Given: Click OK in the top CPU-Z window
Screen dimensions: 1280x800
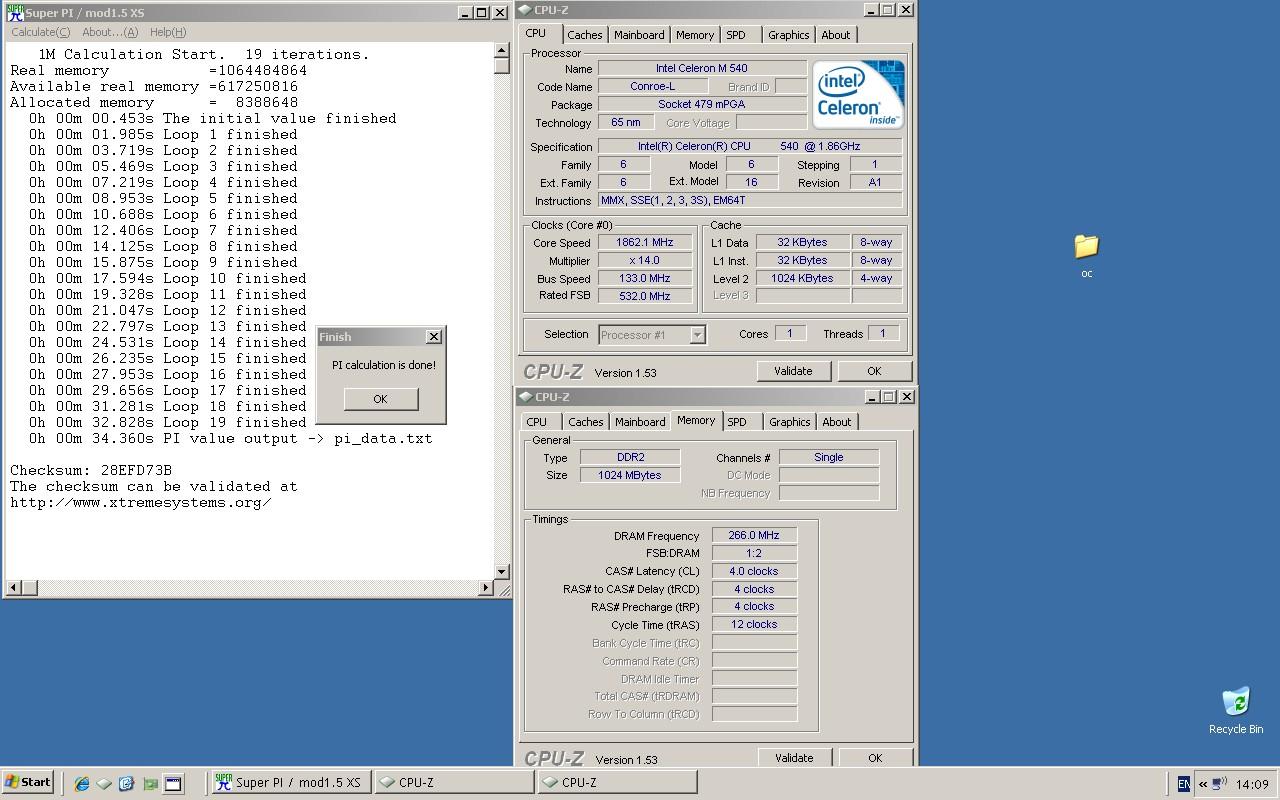Looking at the screenshot, I should (874, 371).
